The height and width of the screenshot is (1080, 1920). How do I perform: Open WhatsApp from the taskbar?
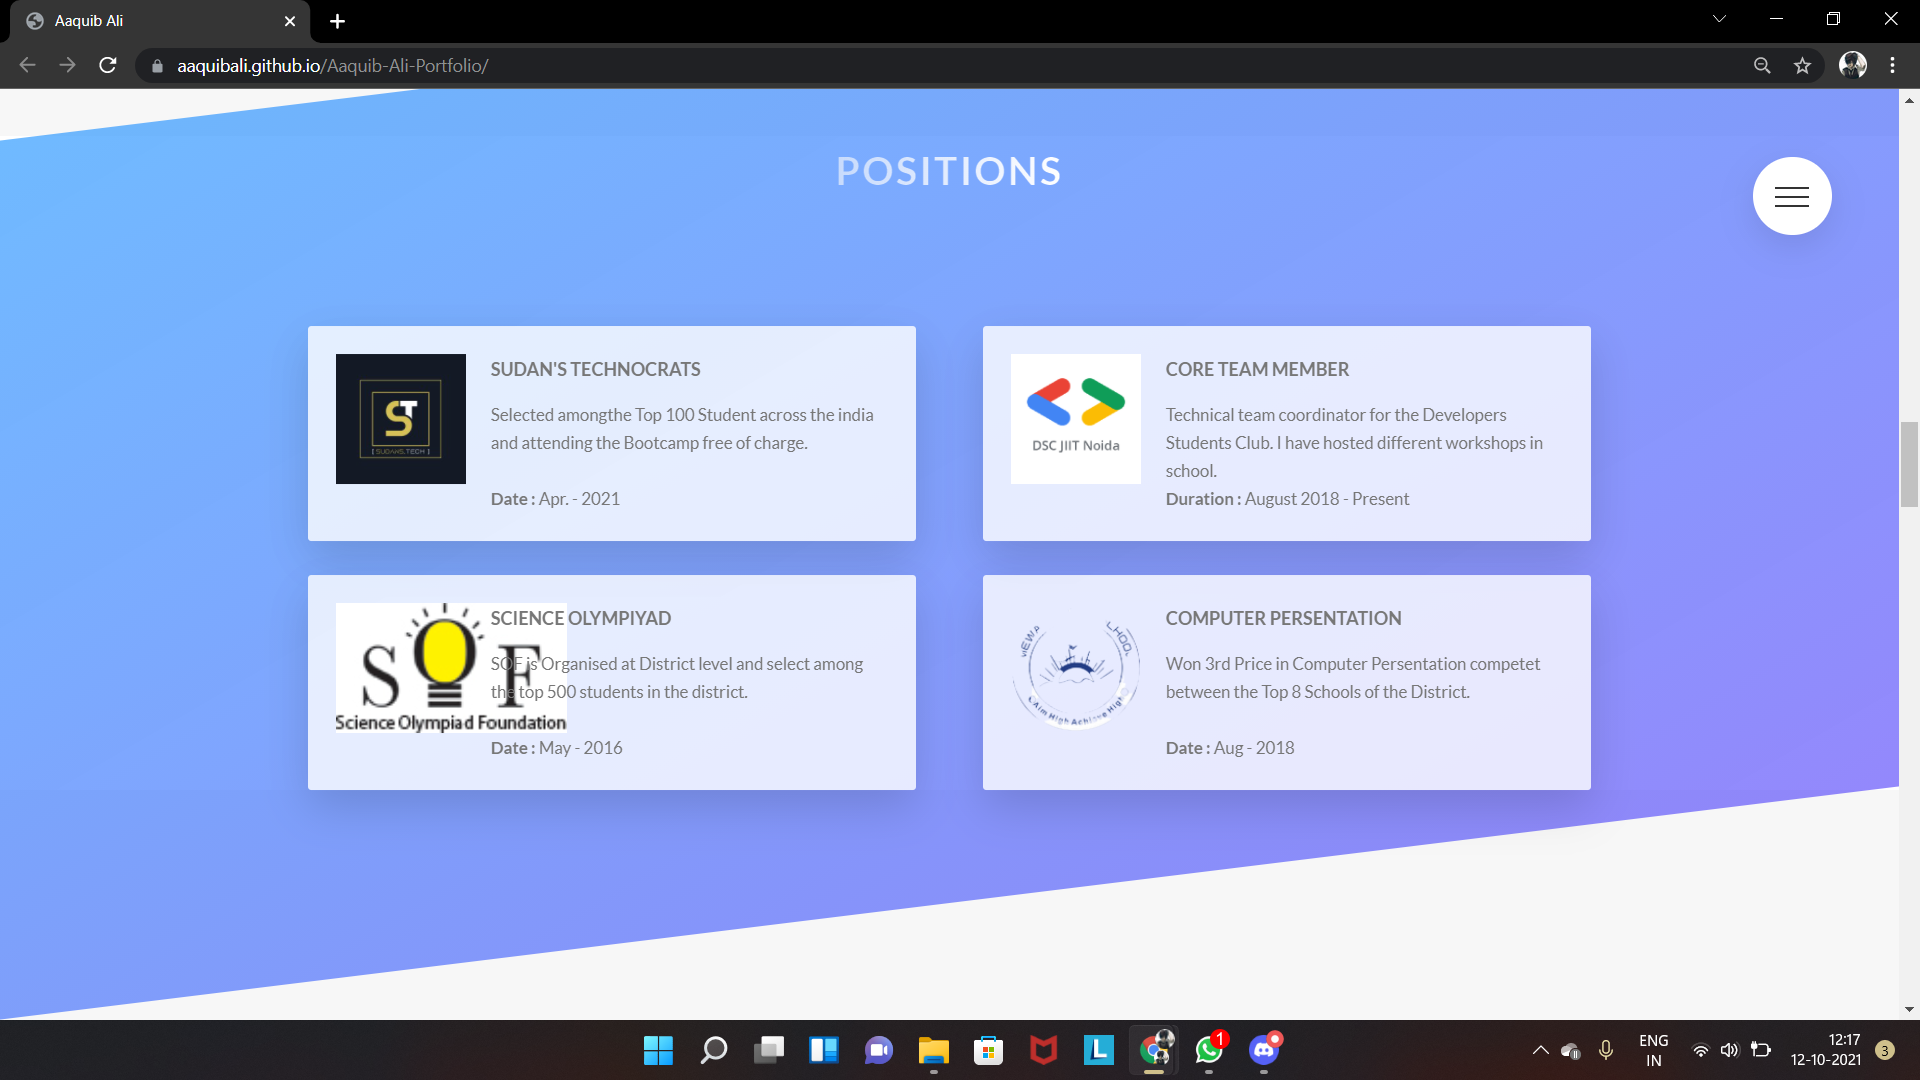coord(1208,1050)
